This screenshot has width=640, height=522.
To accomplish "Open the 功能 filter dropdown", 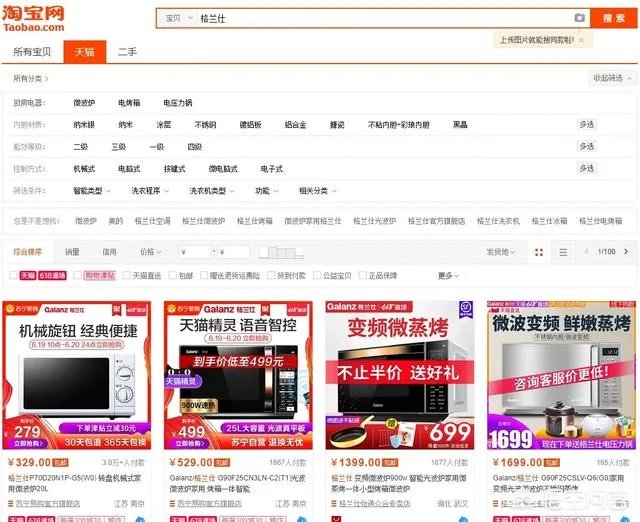I will click(x=267, y=191).
